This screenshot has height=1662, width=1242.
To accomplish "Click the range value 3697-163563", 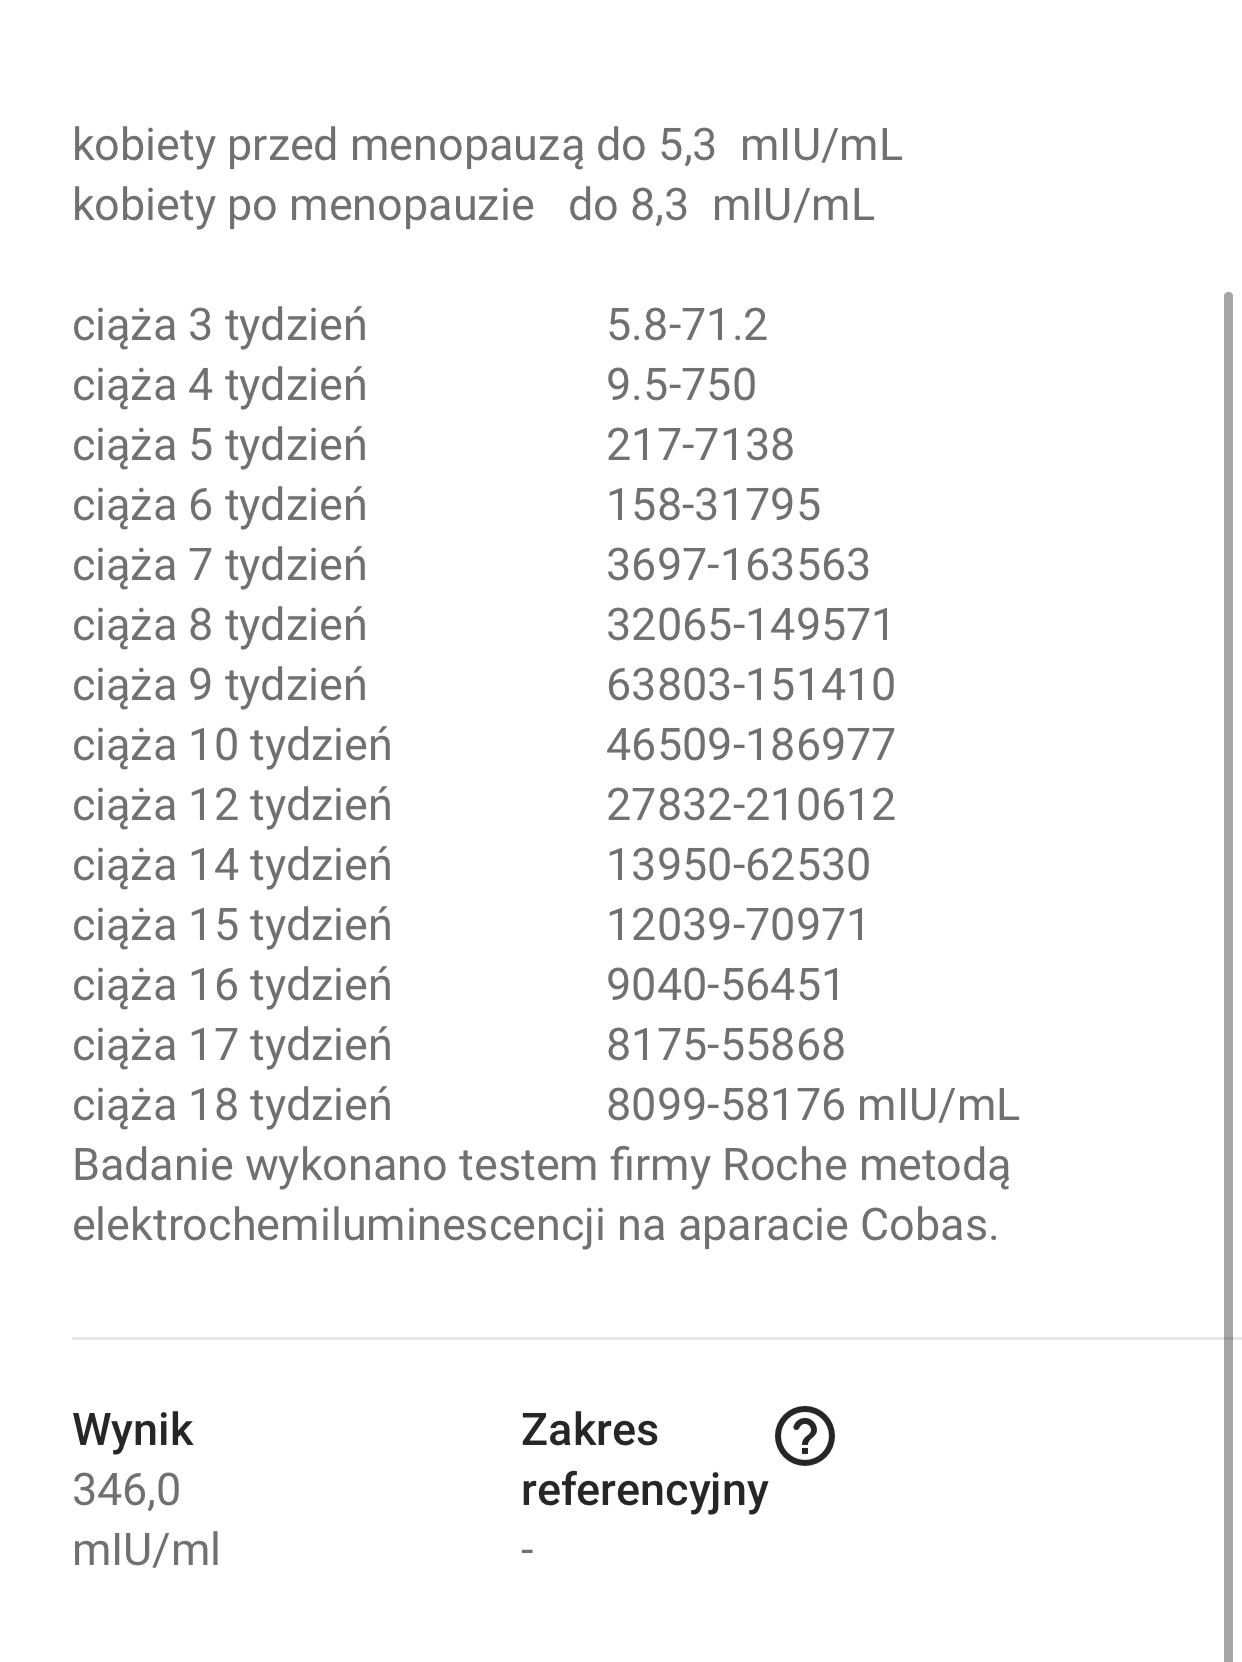I will (x=738, y=565).
